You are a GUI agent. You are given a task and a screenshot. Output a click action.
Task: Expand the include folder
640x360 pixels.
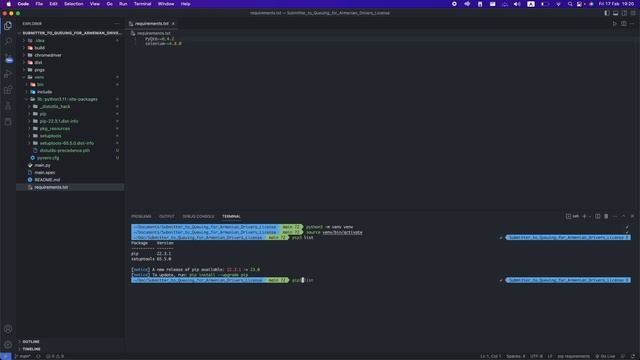(x=70, y=92)
